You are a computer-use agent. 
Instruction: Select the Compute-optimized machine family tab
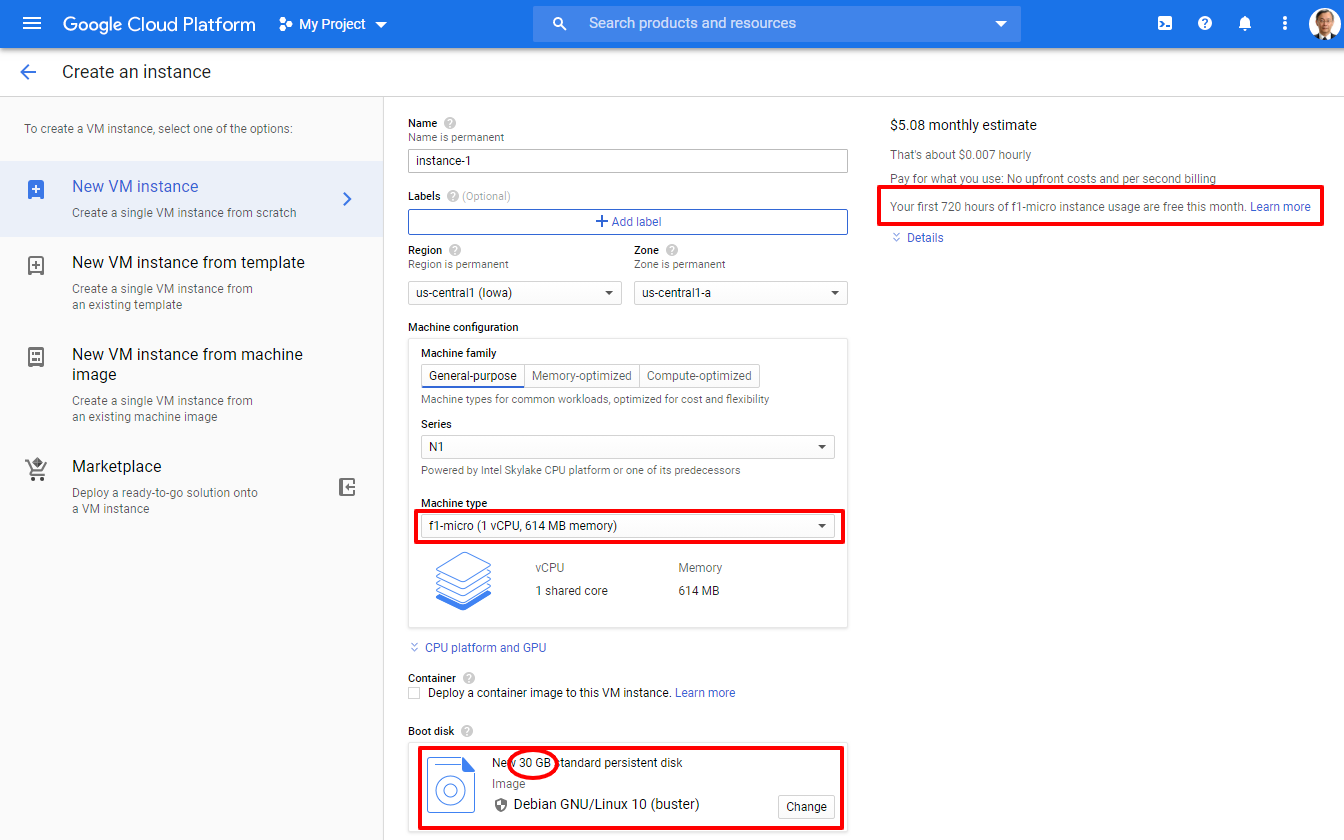pos(699,376)
